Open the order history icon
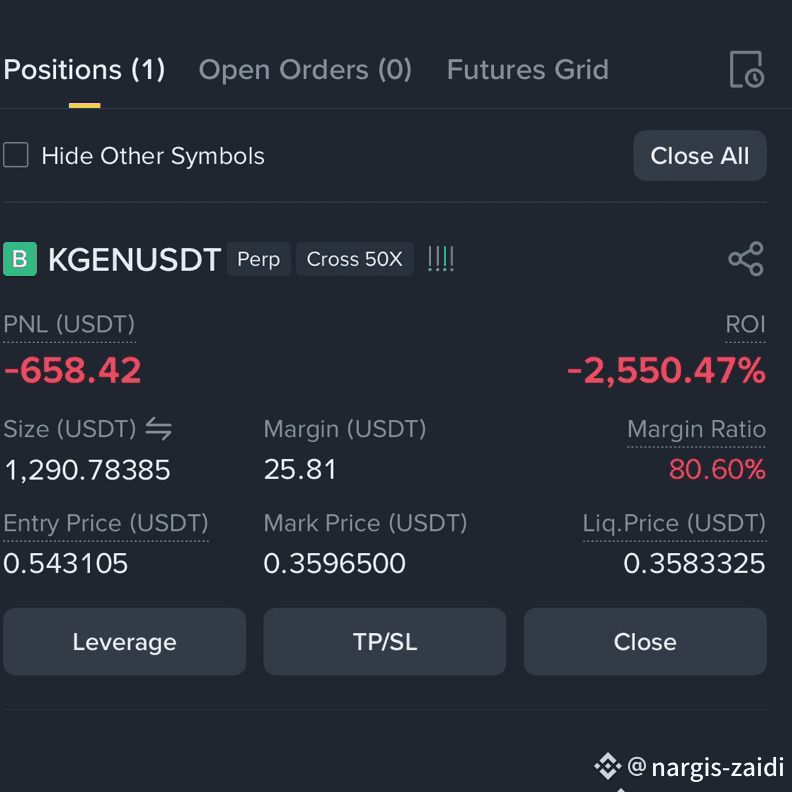The width and height of the screenshot is (792, 792). click(747, 69)
